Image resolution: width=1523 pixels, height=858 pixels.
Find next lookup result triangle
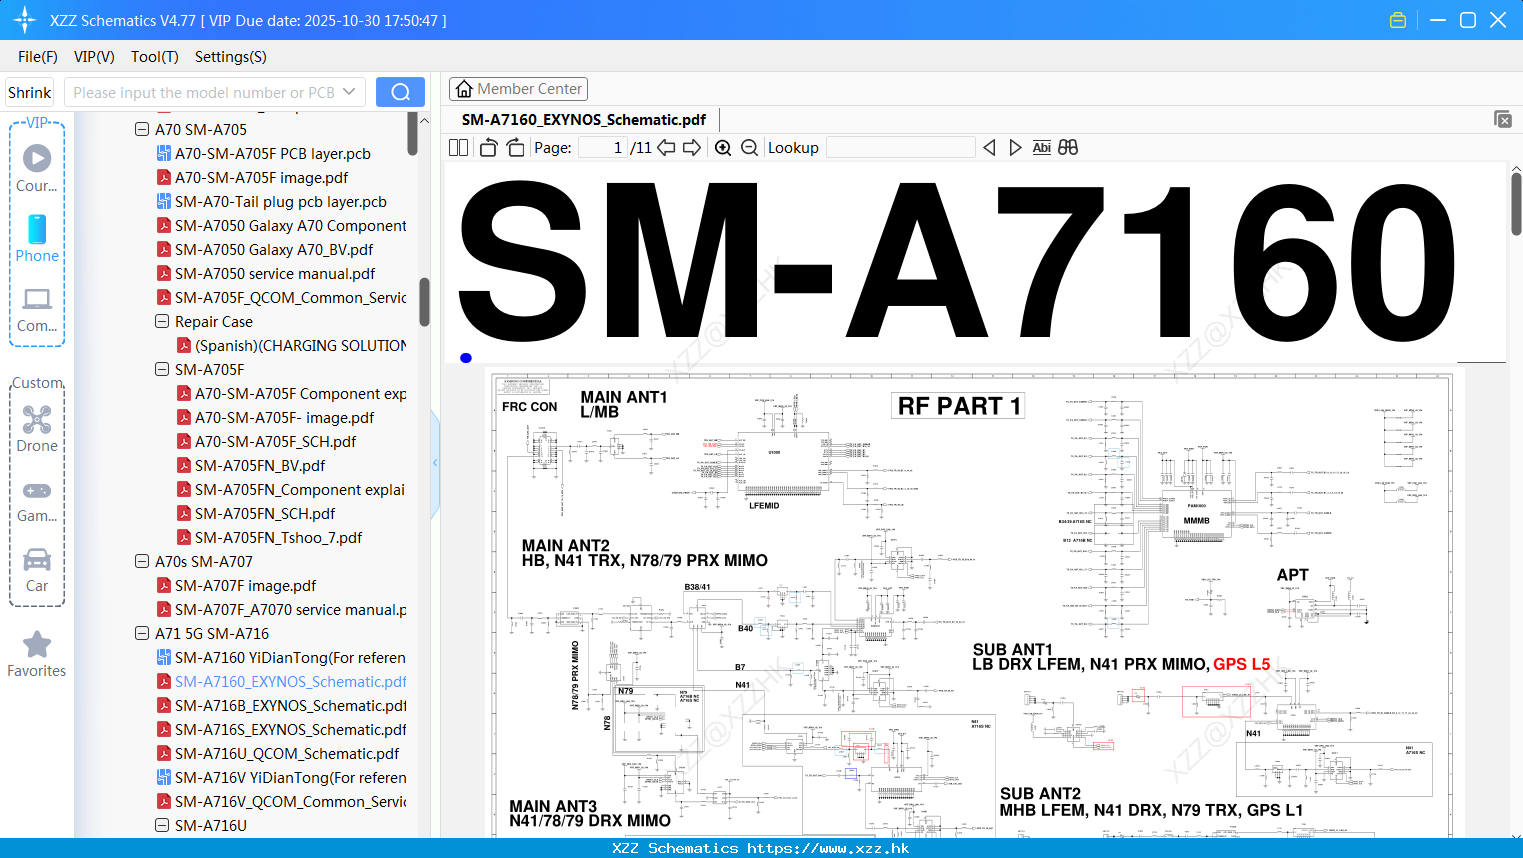1015,148
